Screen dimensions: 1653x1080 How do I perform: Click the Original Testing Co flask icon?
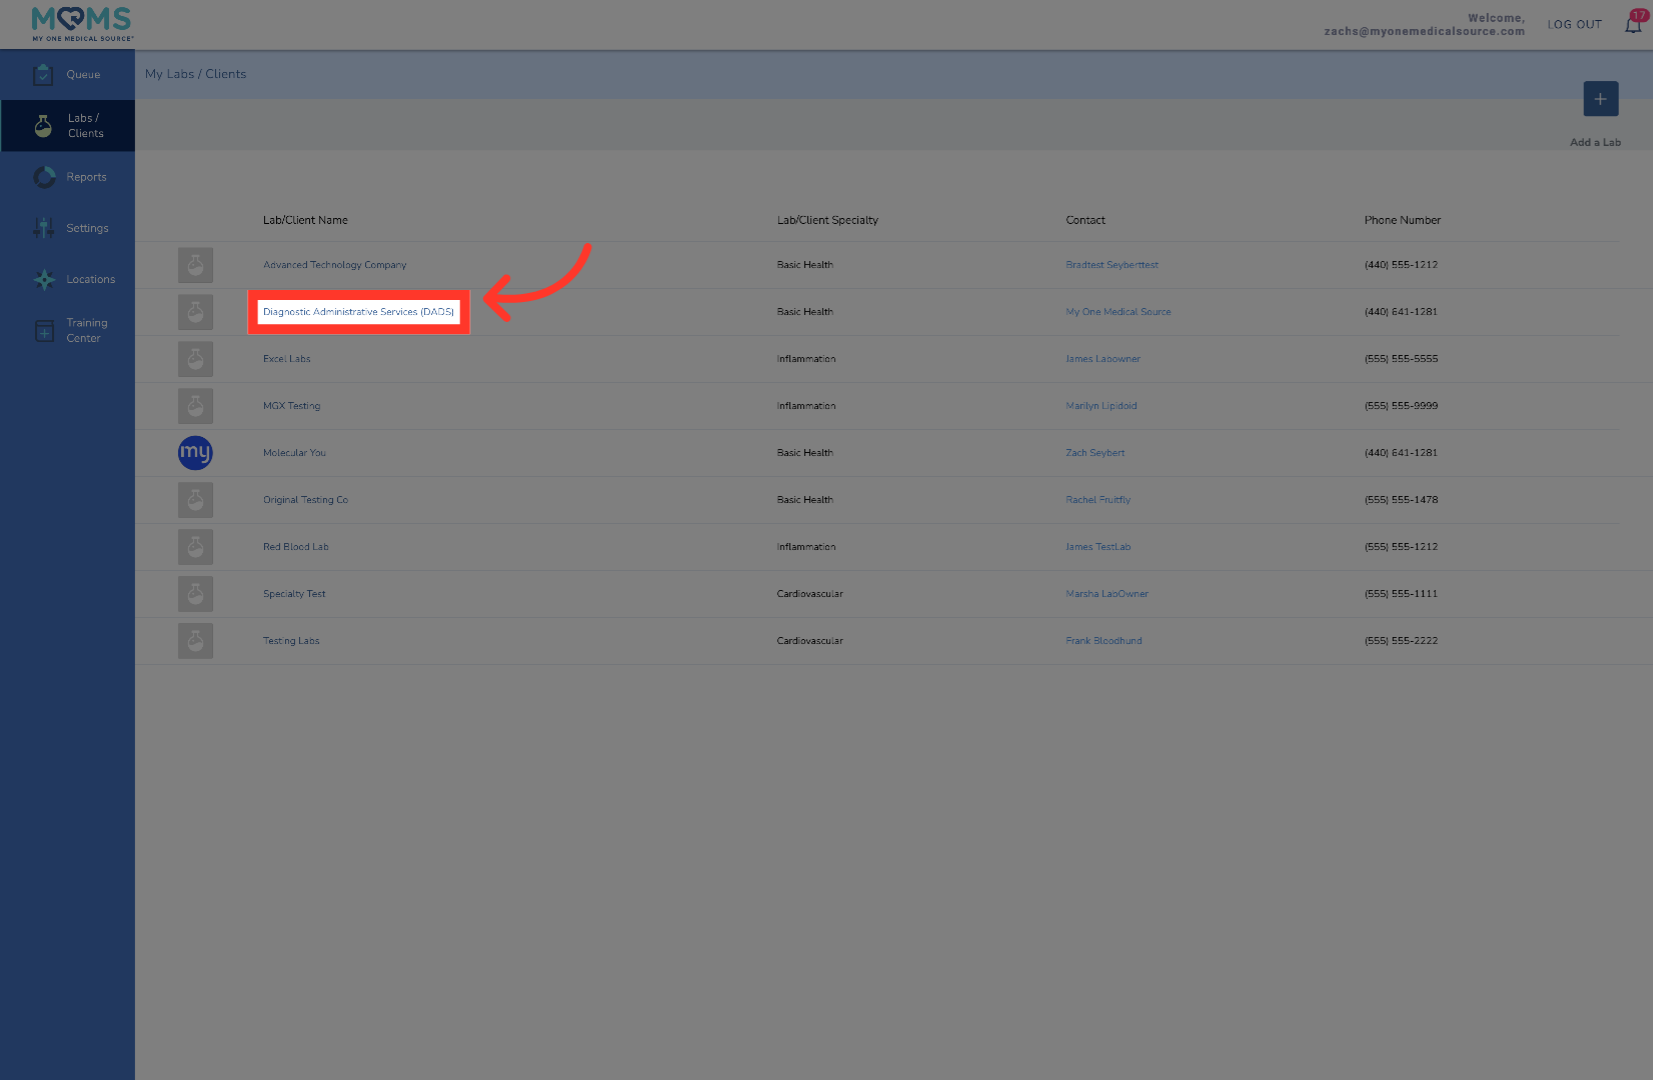click(x=195, y=500)
